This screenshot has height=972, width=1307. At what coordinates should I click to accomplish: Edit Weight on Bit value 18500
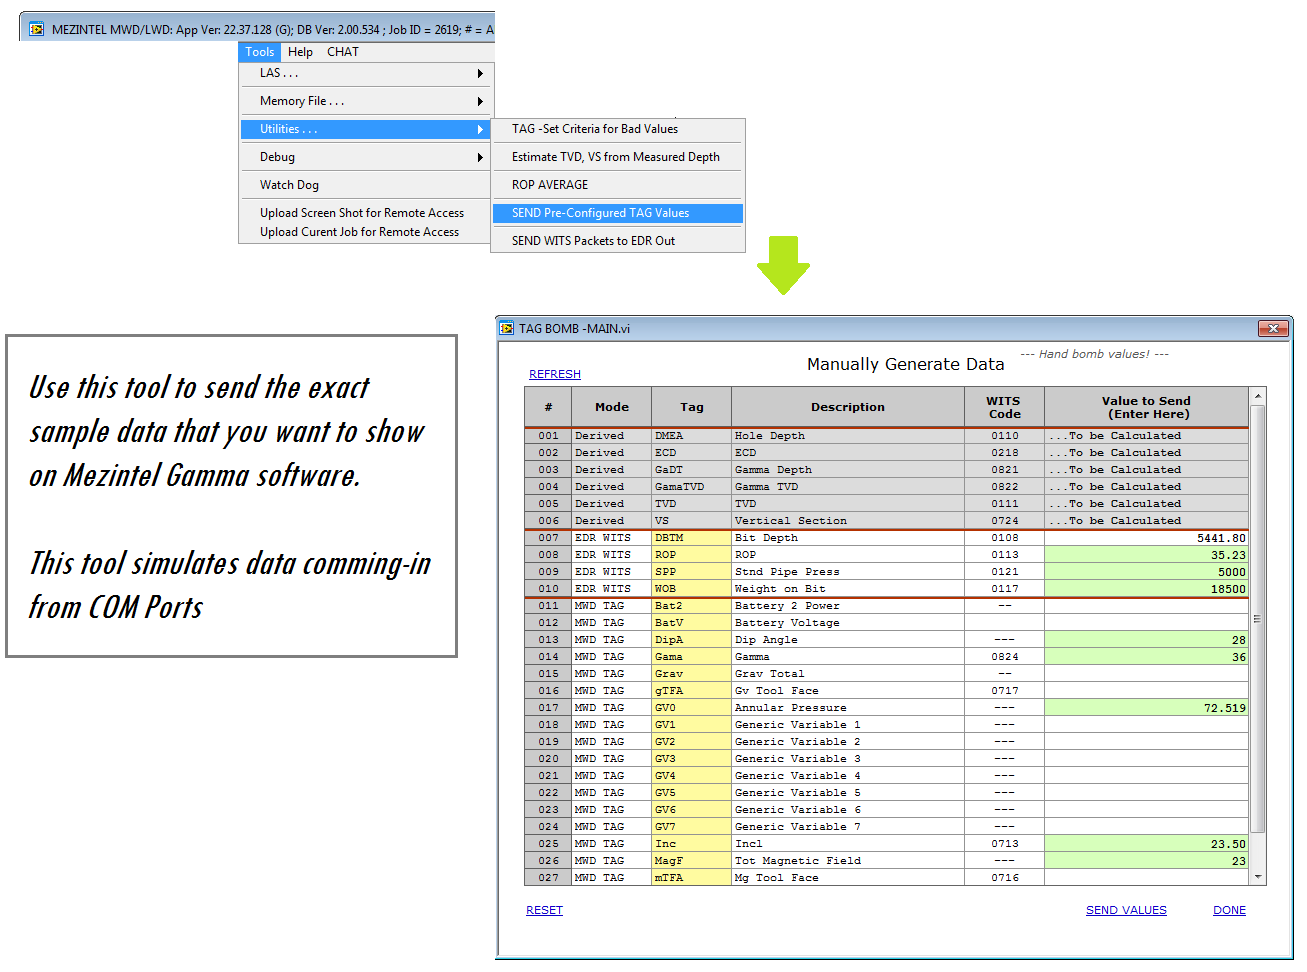point(1146,589)
